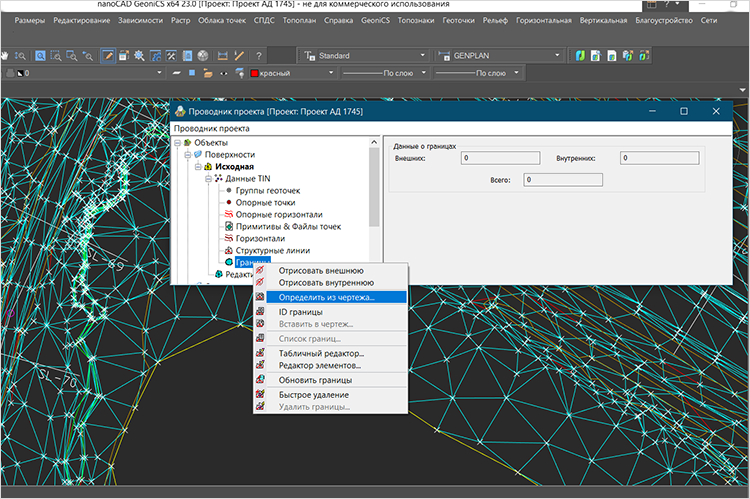Viewport: 750px width, 499px height.
Task: Open the GENPLAN dropdown list
Action: (555, 55)
